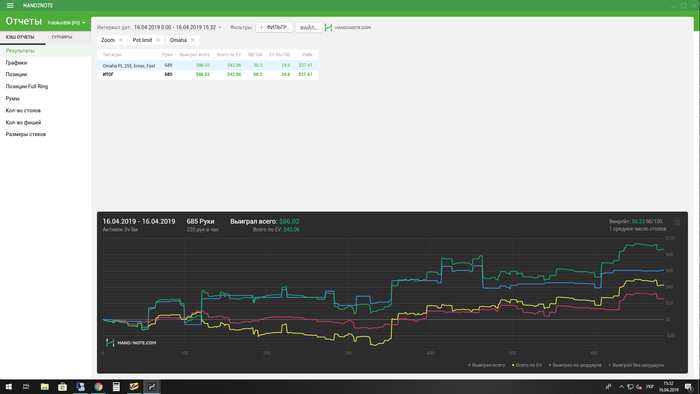700x394 pixels.
Task: Remove the Zoom filter chip
Action: point(121,40)
